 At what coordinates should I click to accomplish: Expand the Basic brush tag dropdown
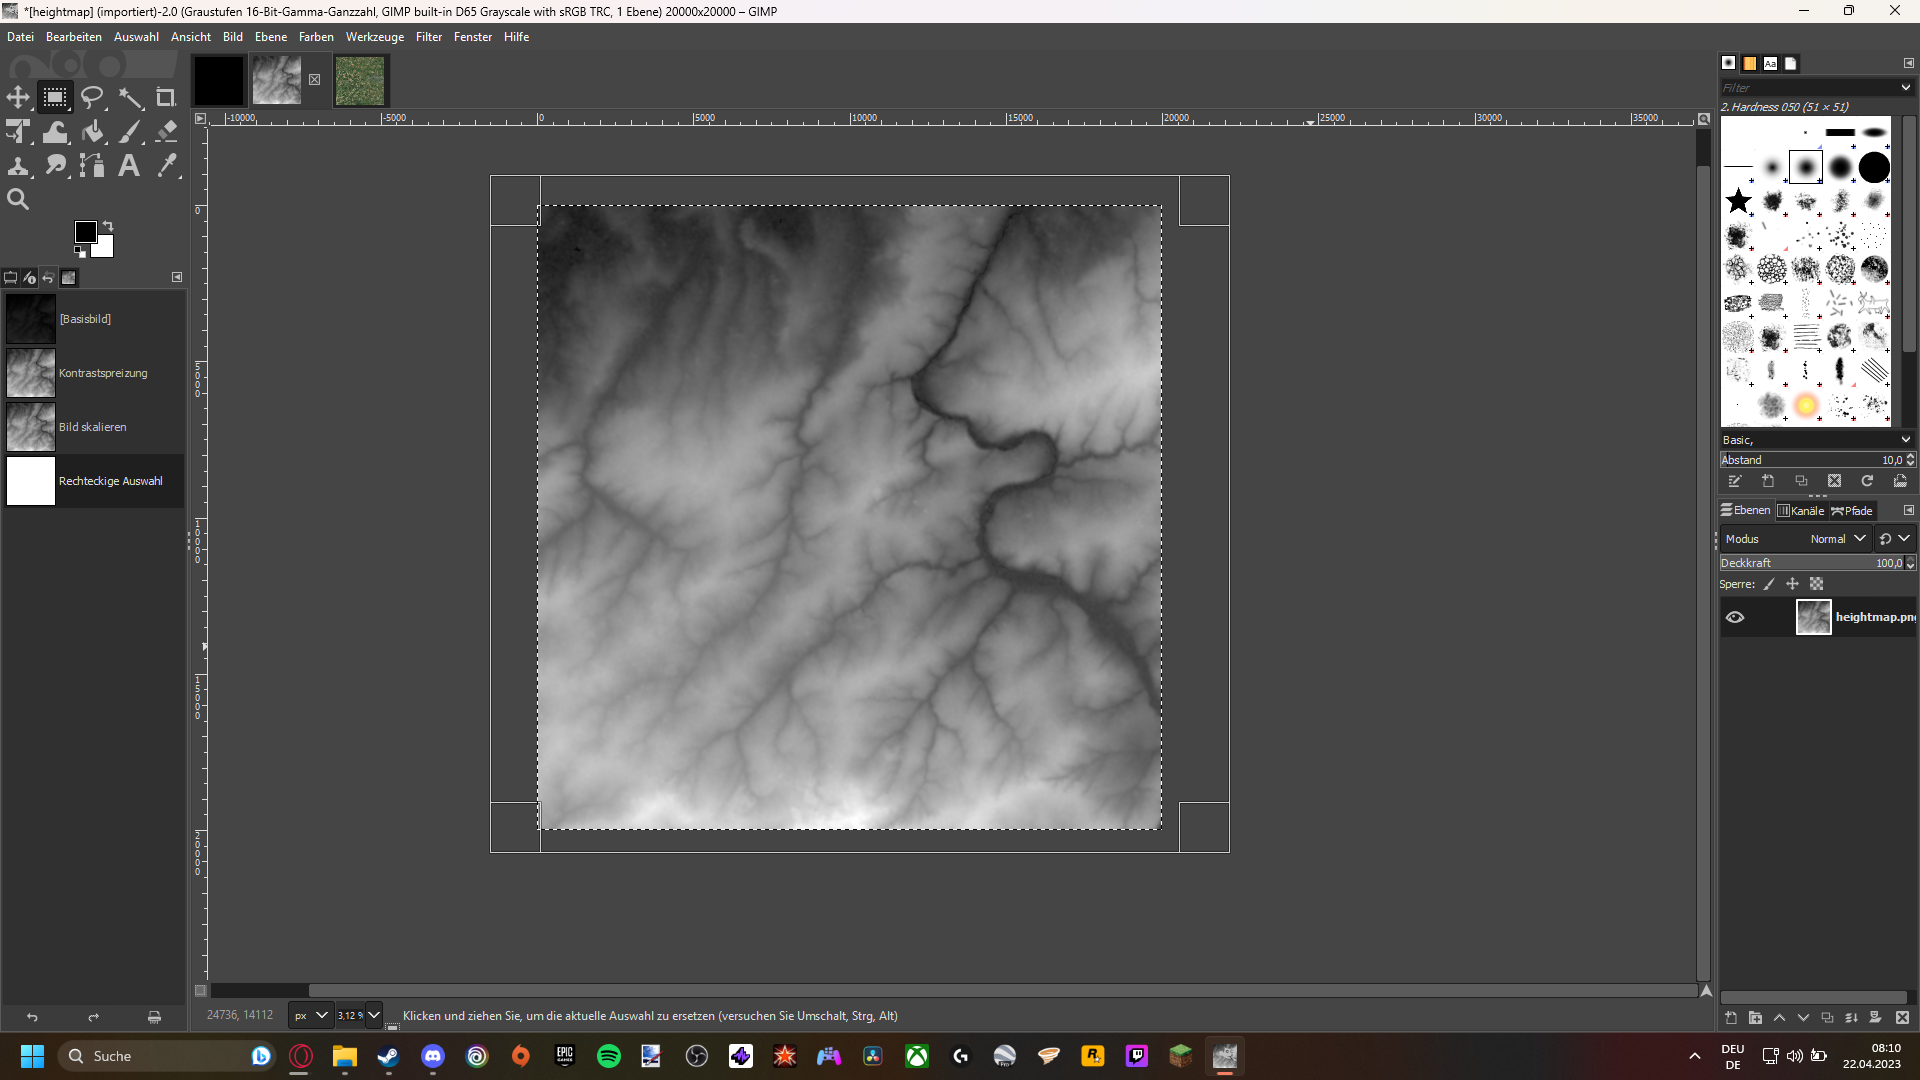(x=1905, y=440)
